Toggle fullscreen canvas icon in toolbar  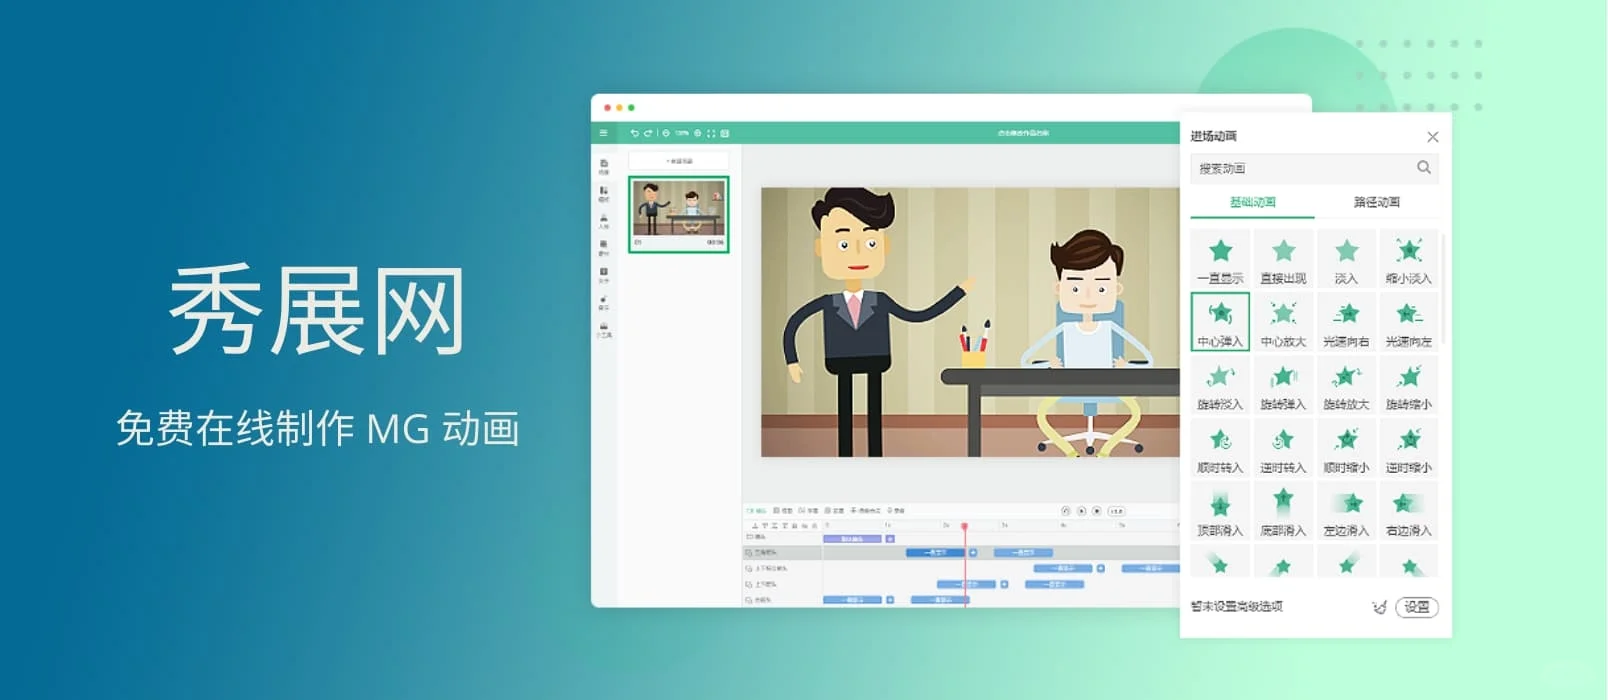(711, 133)
